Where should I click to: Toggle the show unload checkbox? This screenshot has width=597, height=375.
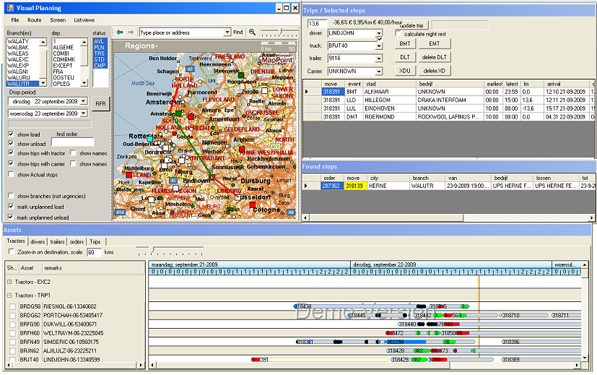[x=11, y=144]
